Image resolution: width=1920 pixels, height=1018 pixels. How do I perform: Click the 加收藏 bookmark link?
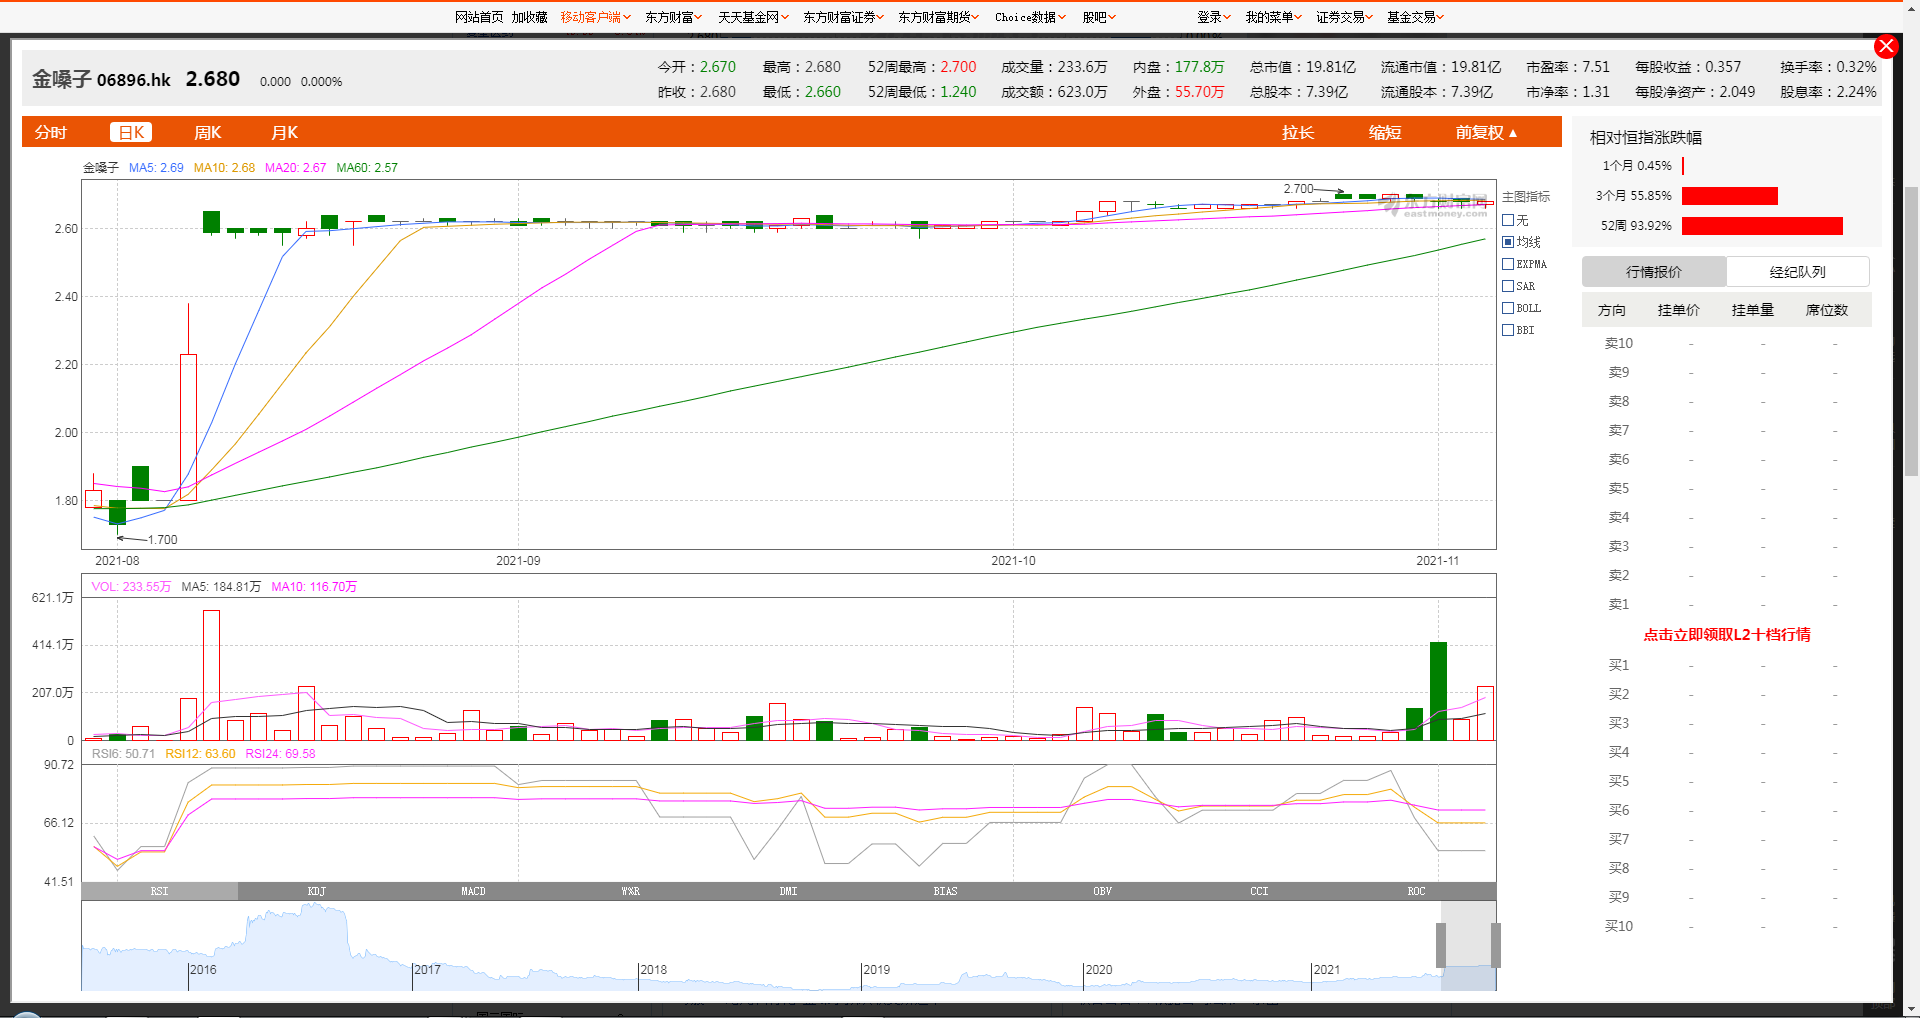530,17
